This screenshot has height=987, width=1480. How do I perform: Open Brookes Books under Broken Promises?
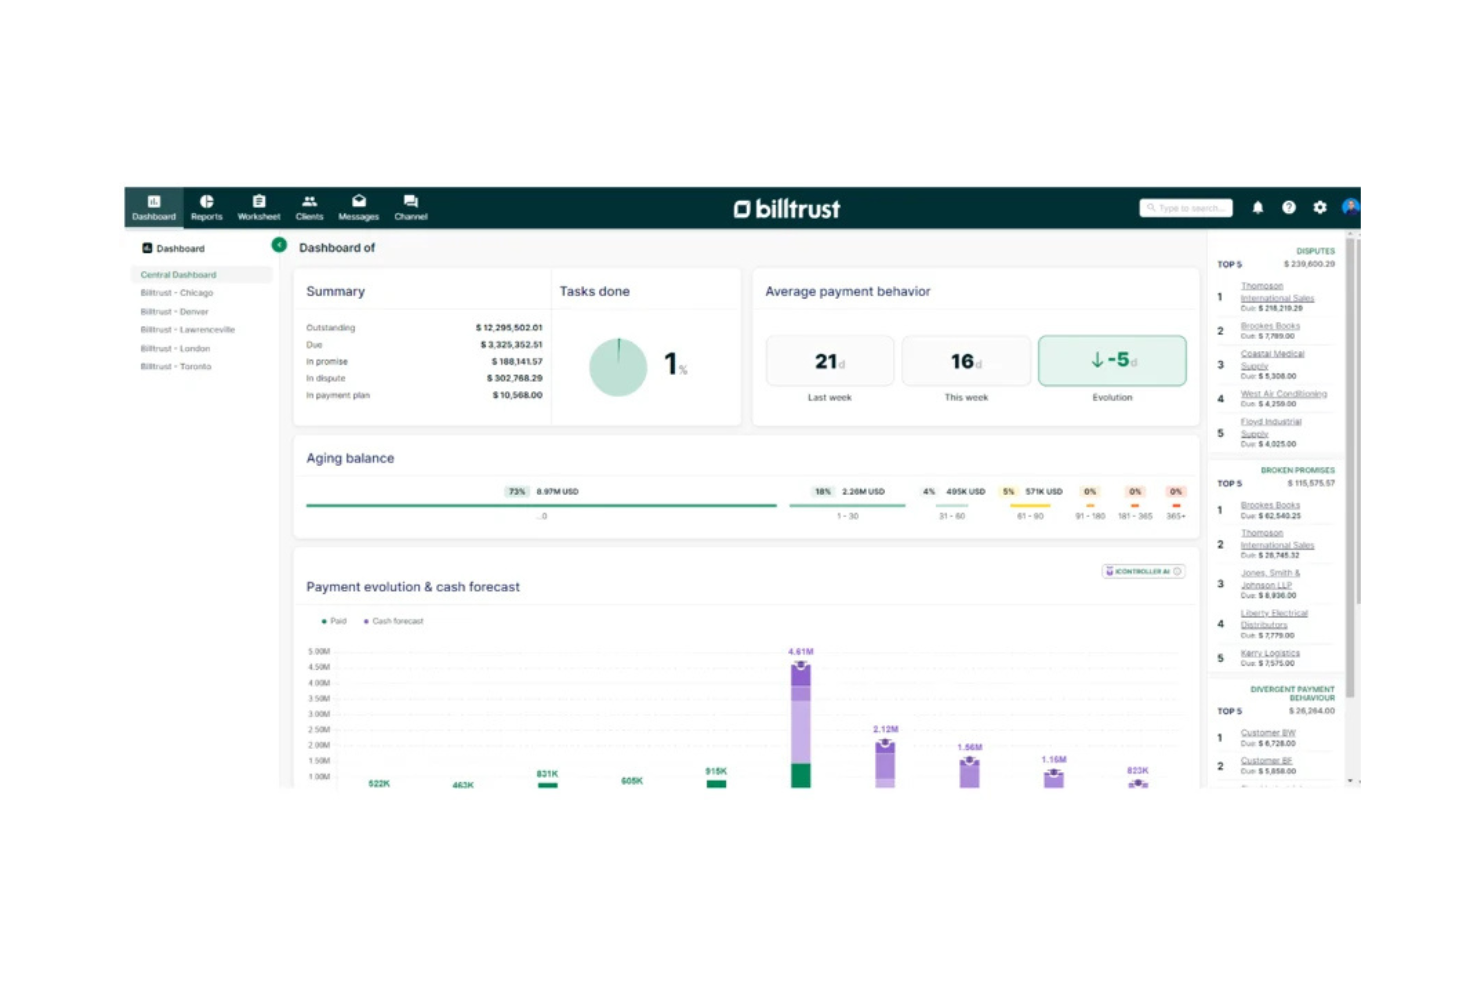pos(1270,506)
